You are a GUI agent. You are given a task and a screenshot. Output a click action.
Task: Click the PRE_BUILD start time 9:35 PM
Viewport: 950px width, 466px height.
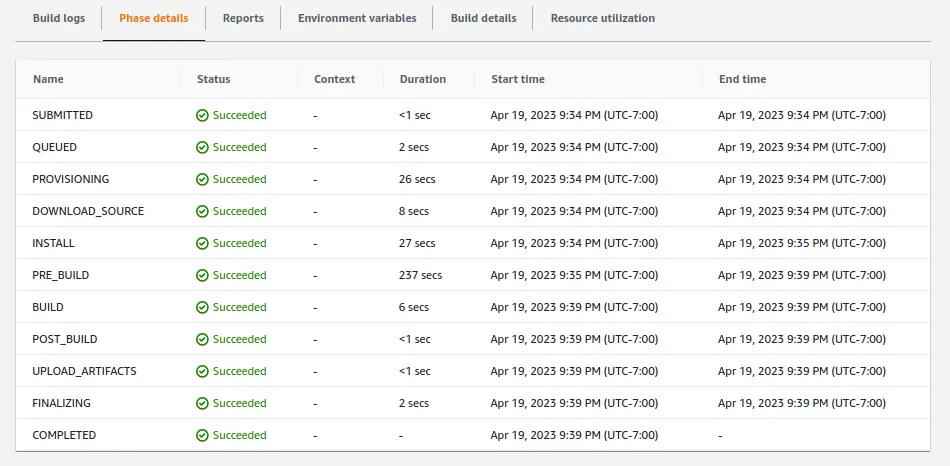(x=574, y=275)
